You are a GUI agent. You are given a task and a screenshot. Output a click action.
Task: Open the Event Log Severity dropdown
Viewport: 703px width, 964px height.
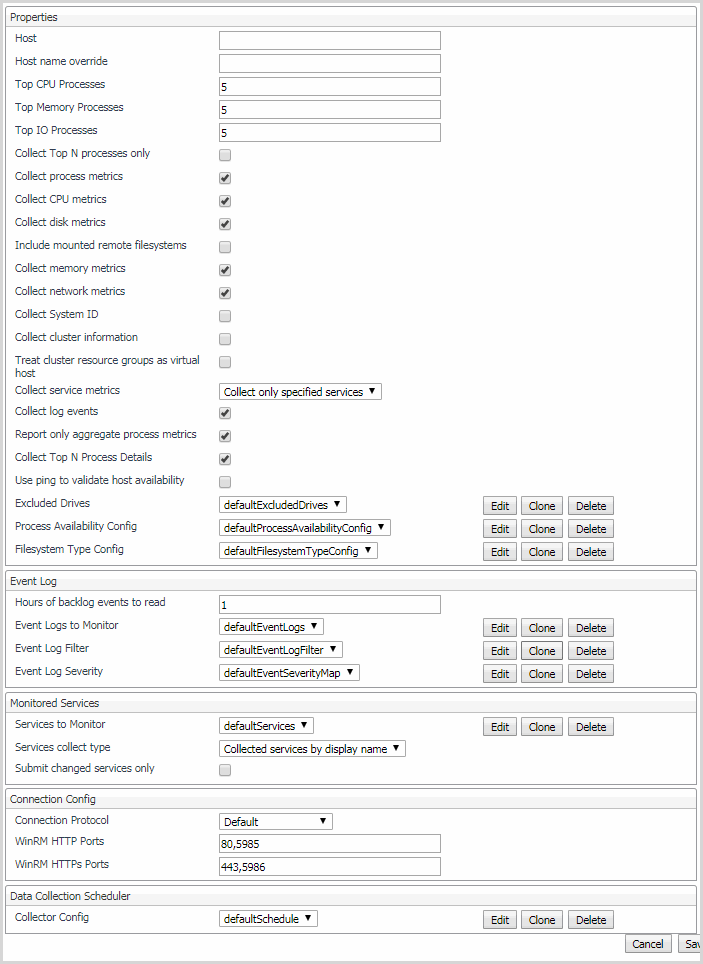pos(289,673)
